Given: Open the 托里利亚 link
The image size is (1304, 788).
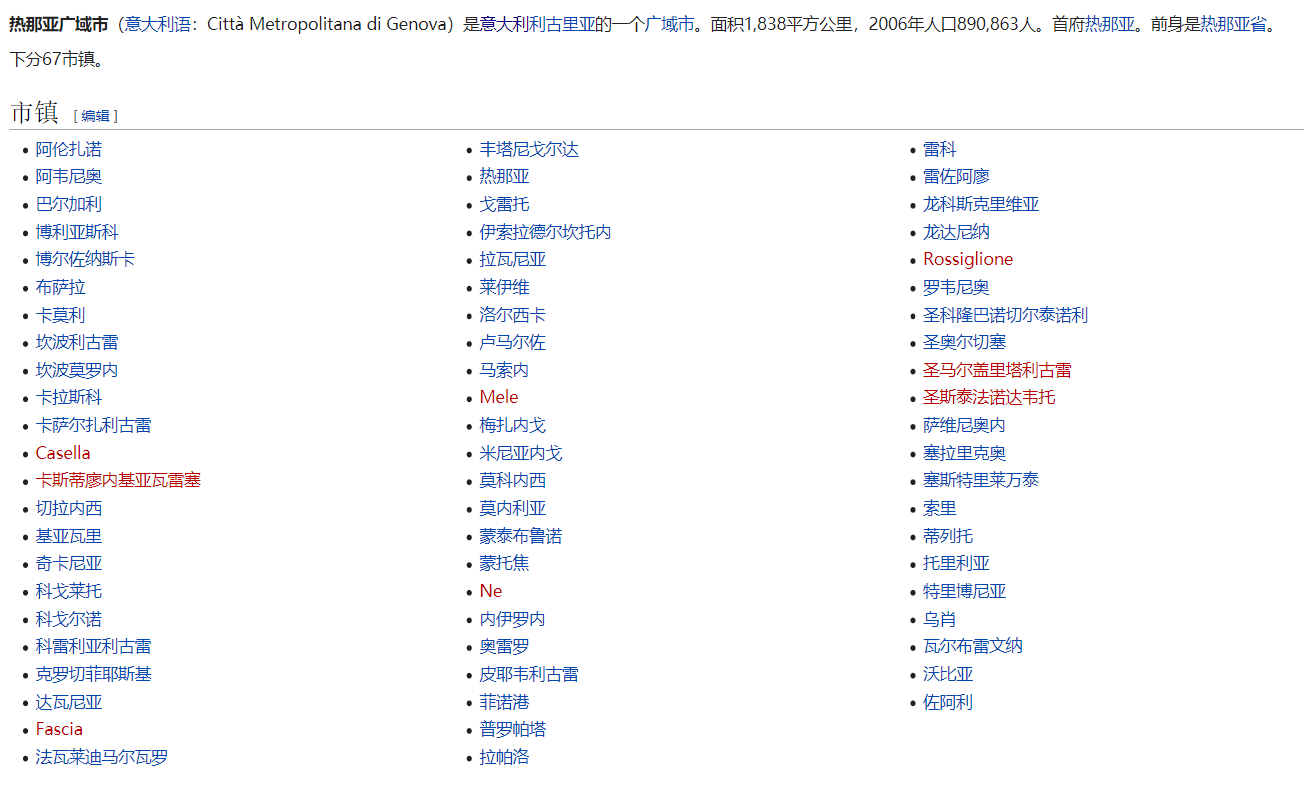Looking at the screenshot, I should coord(956,564).
